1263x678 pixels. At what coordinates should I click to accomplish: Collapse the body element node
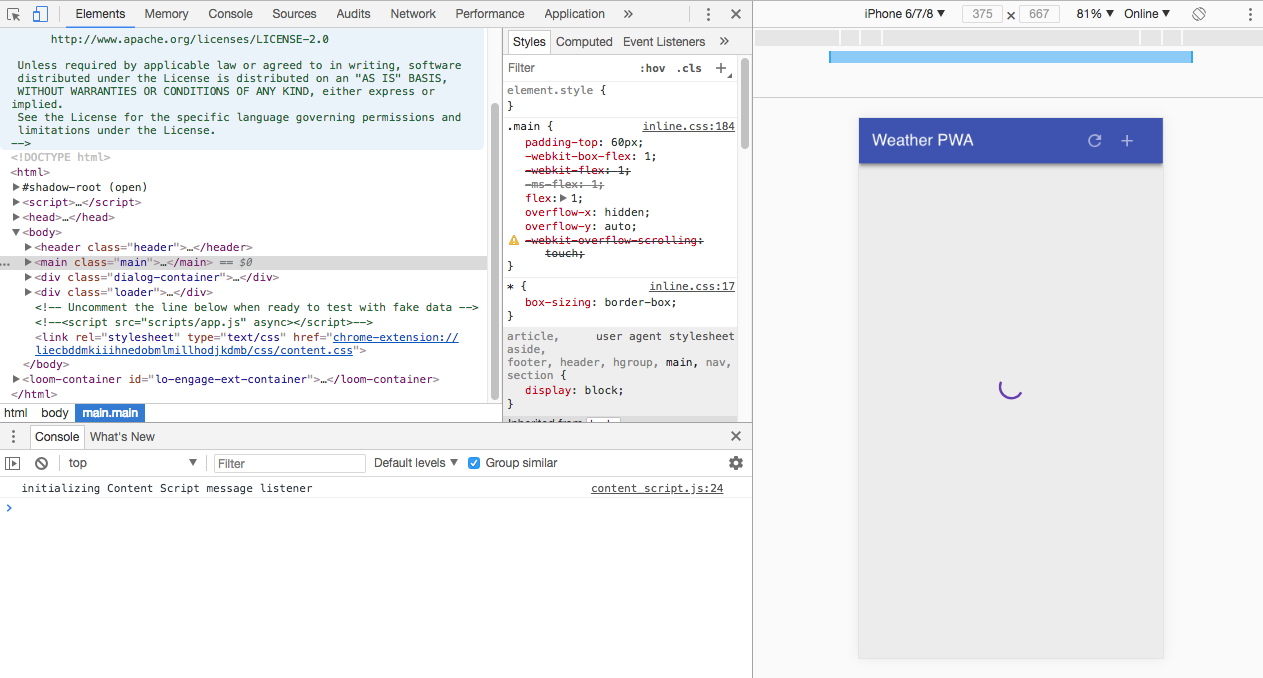tap(16, 232)
